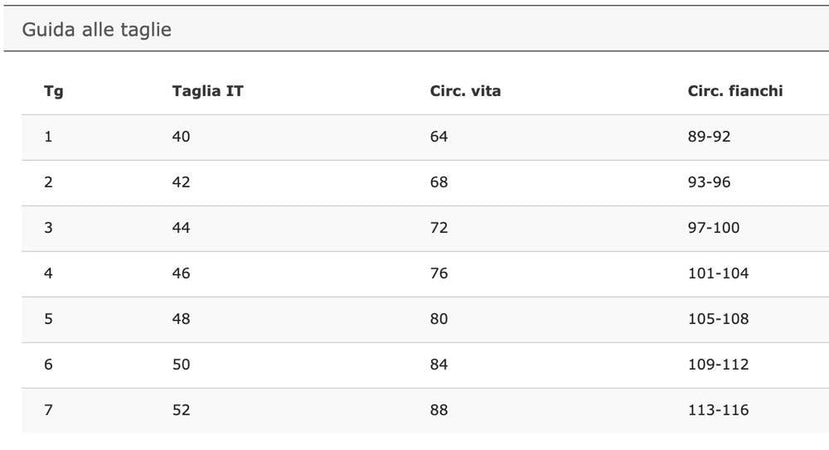Click the 'Tg' column header
Image resolution: width=829 pixels, height=450 pixels.
[53, 91]
